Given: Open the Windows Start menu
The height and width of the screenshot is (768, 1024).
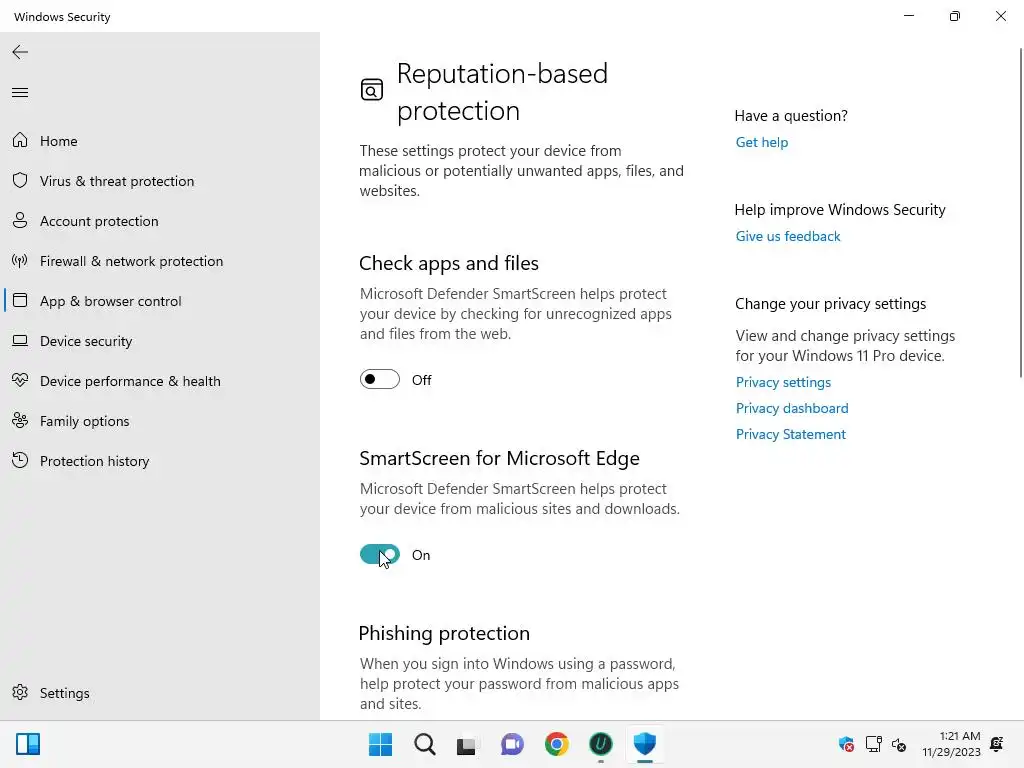Looking at the screenshot, I should coord(380,744).
